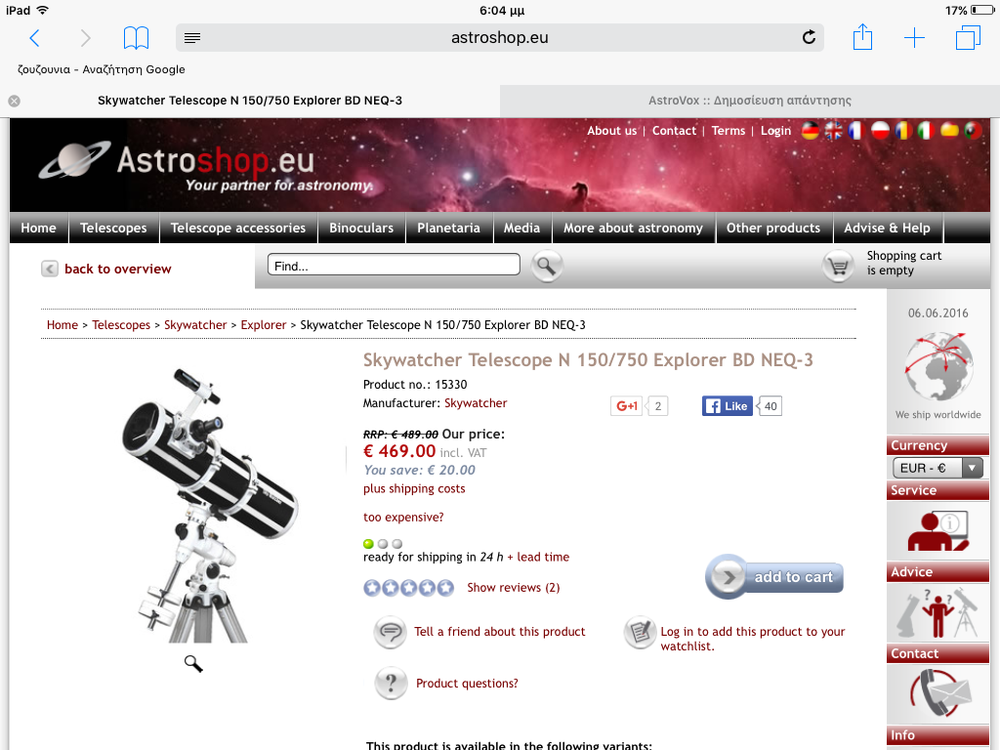Open Safari bookmarks book icon
The image size is (1000, 750).
point(136,38)
